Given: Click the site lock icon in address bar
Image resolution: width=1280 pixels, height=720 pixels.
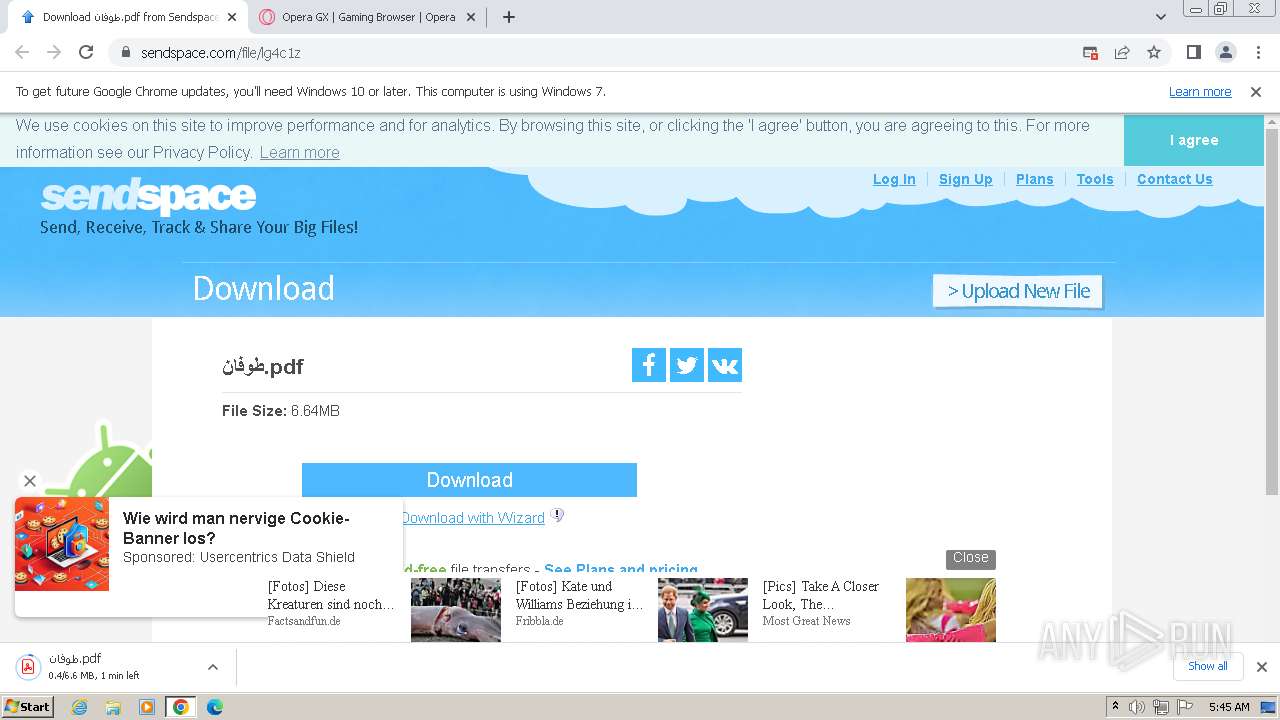Looking at the screenshot, I should tap(126, 52).
